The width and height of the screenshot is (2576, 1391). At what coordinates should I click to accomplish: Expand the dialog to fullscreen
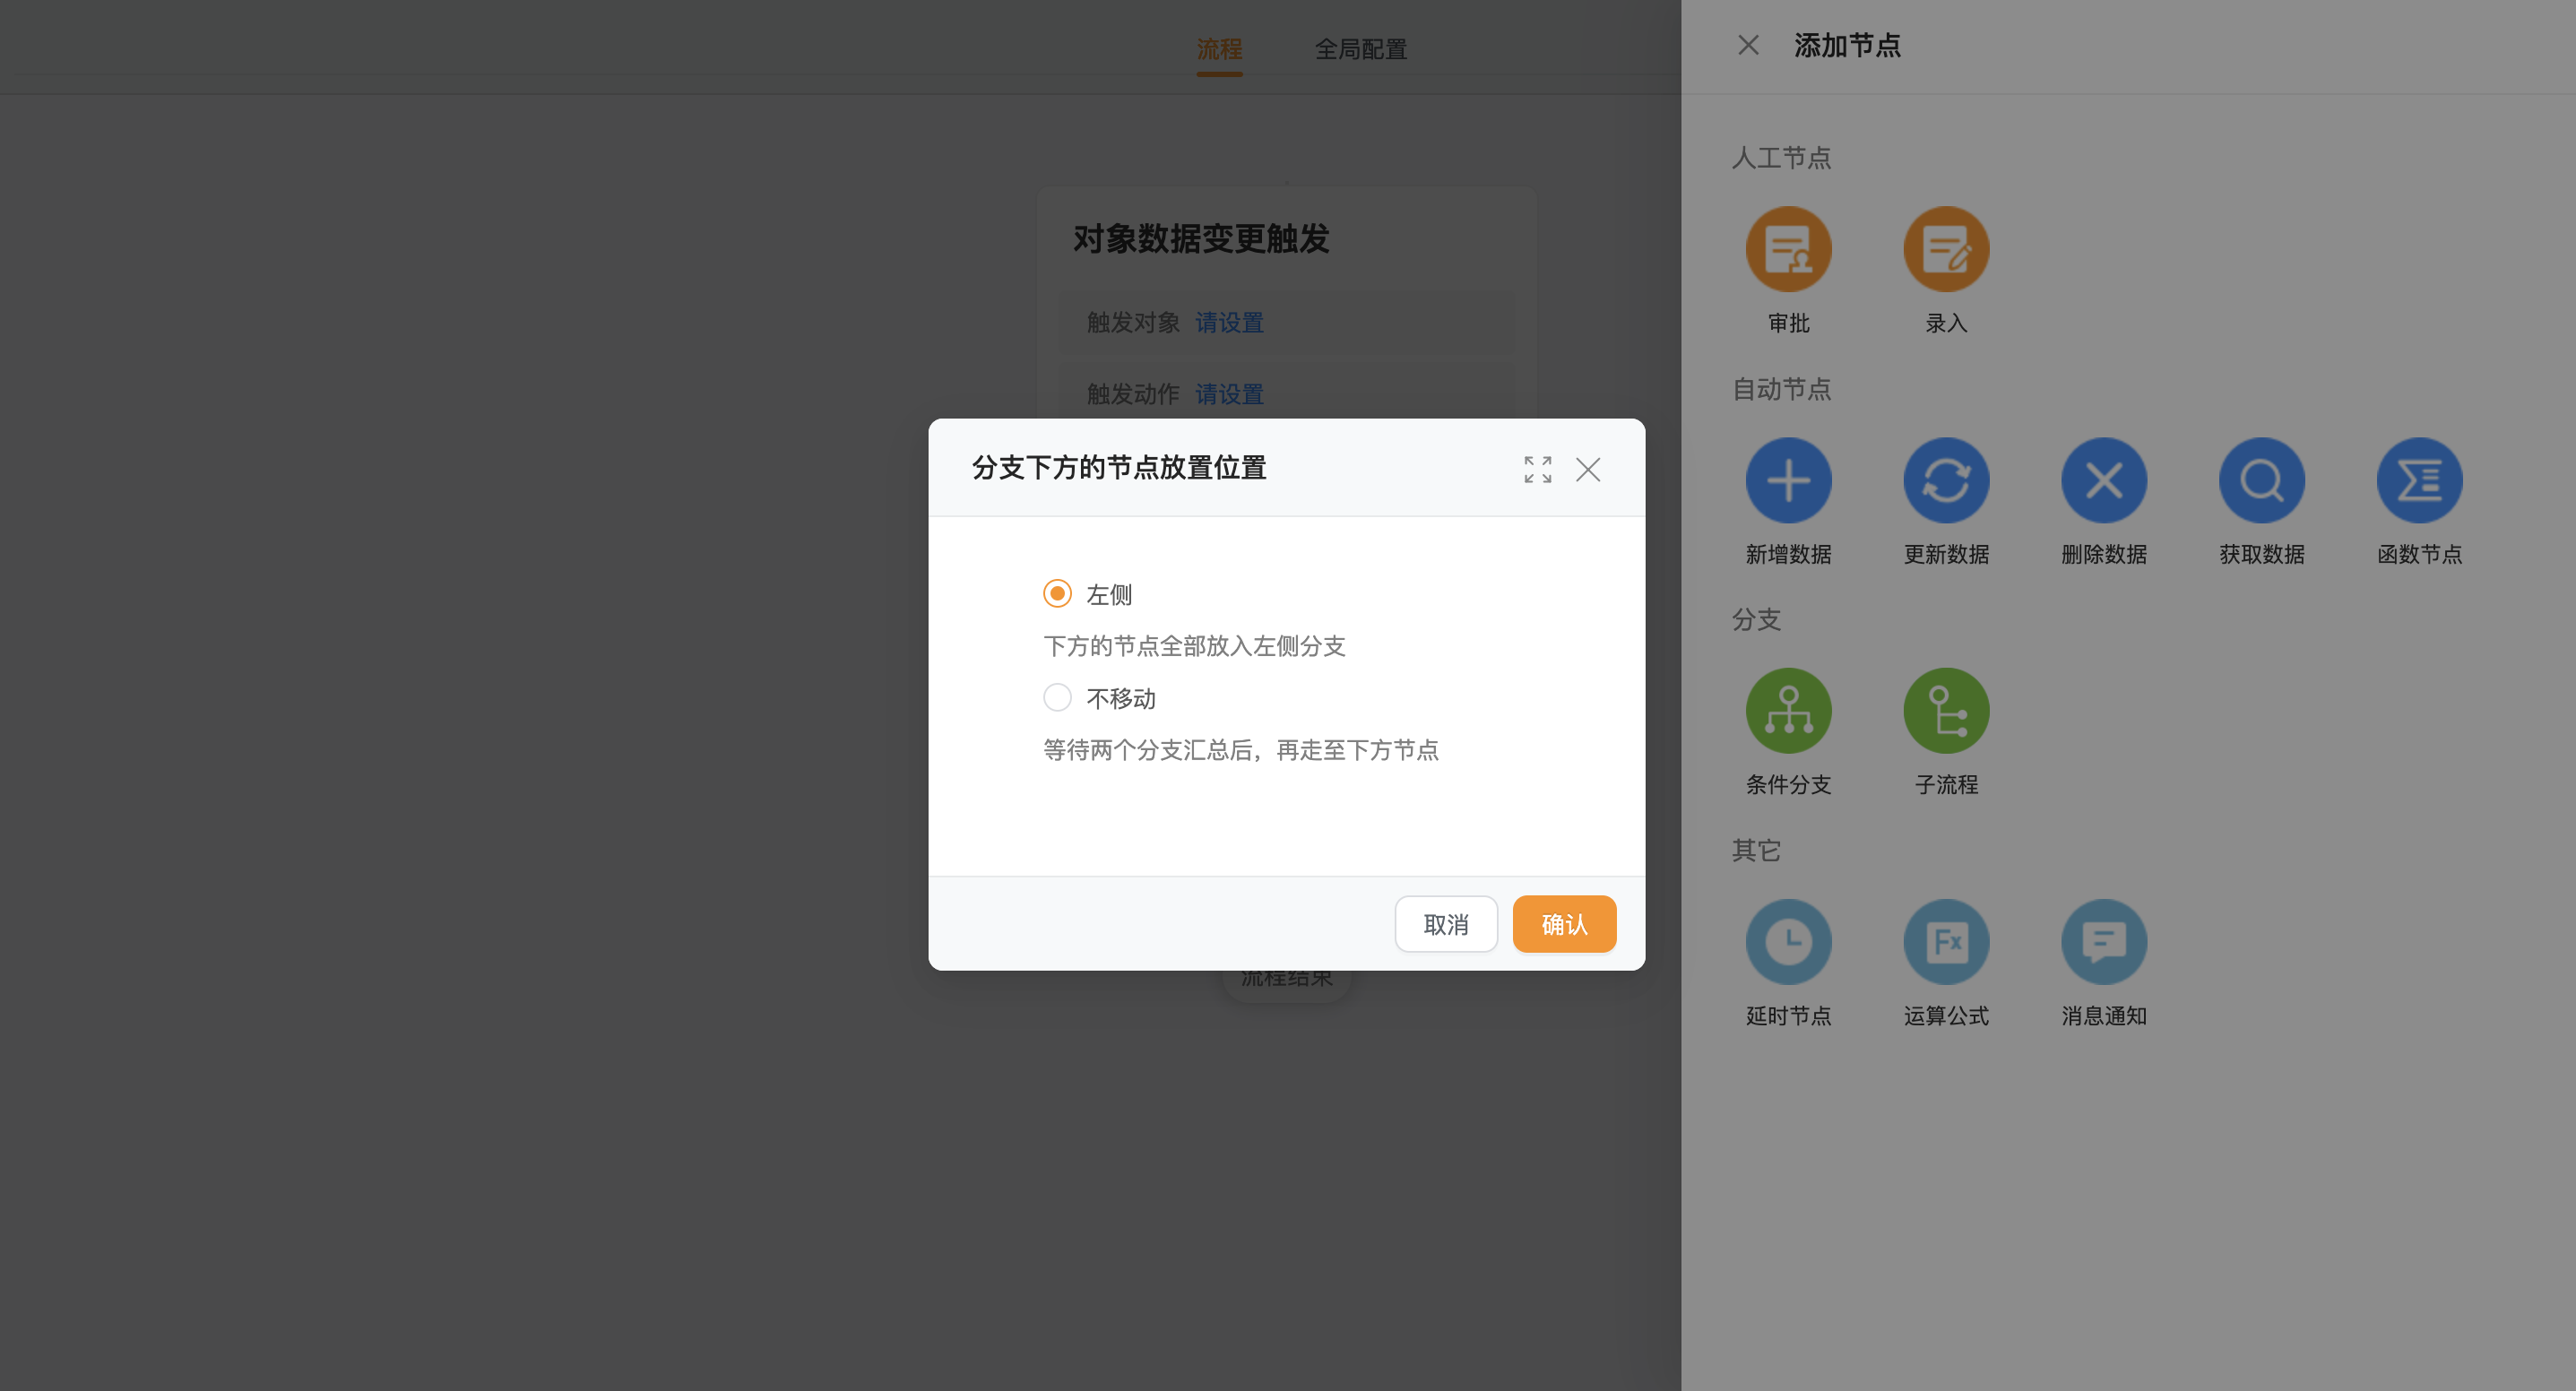click(x=1538, y=469)
